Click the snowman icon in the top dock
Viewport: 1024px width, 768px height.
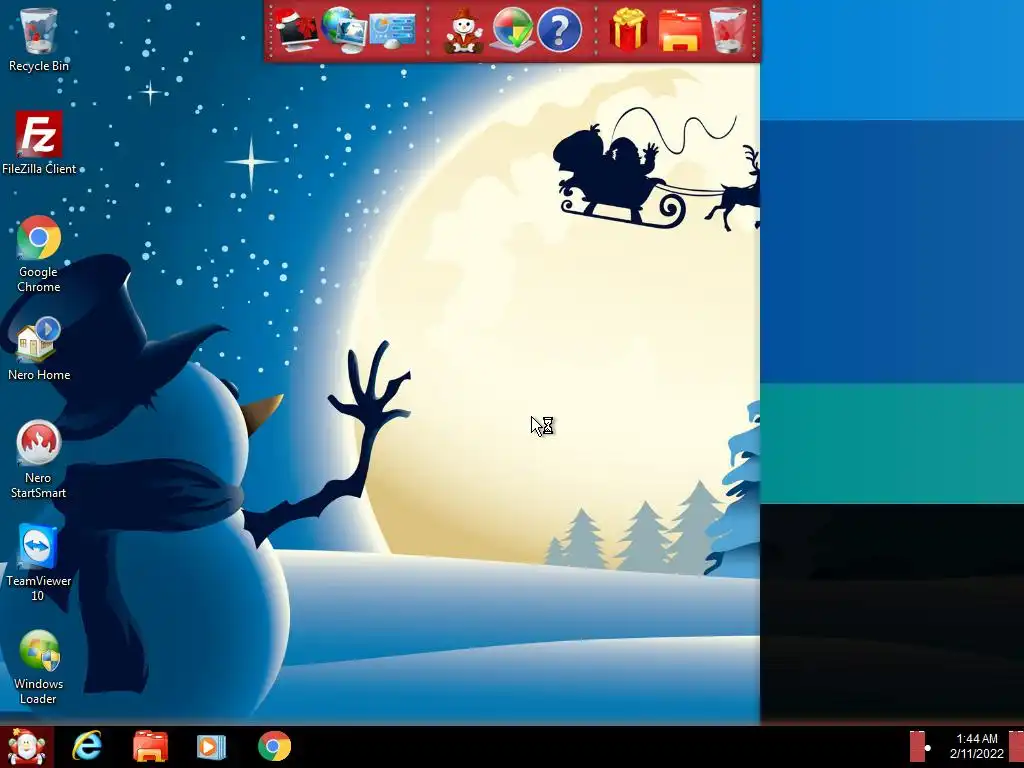(464, 30)
